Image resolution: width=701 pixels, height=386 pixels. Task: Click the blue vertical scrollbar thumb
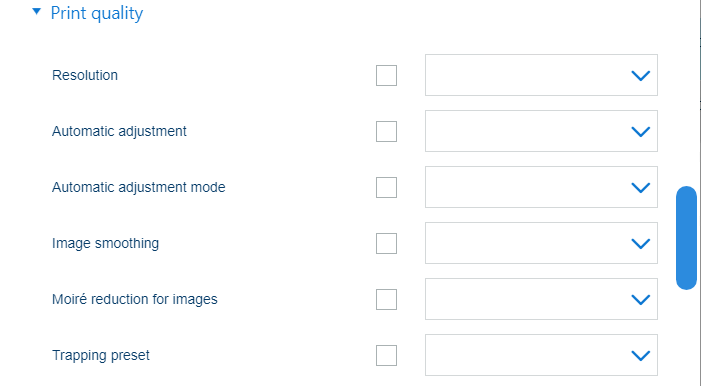click(x=686, y=238)
